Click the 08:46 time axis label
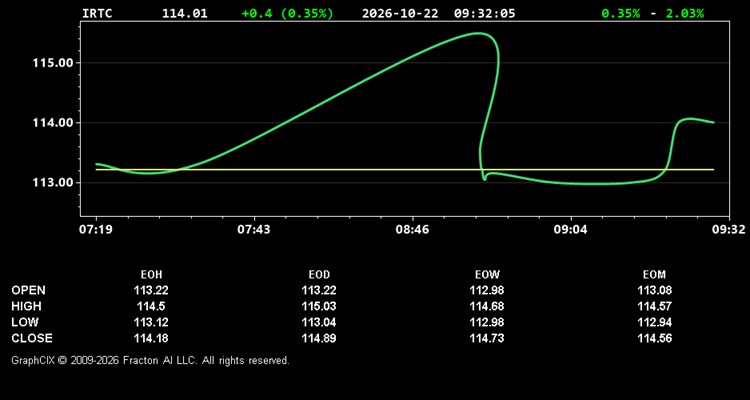This screenshot has height=400, width=750. point(412,229)
